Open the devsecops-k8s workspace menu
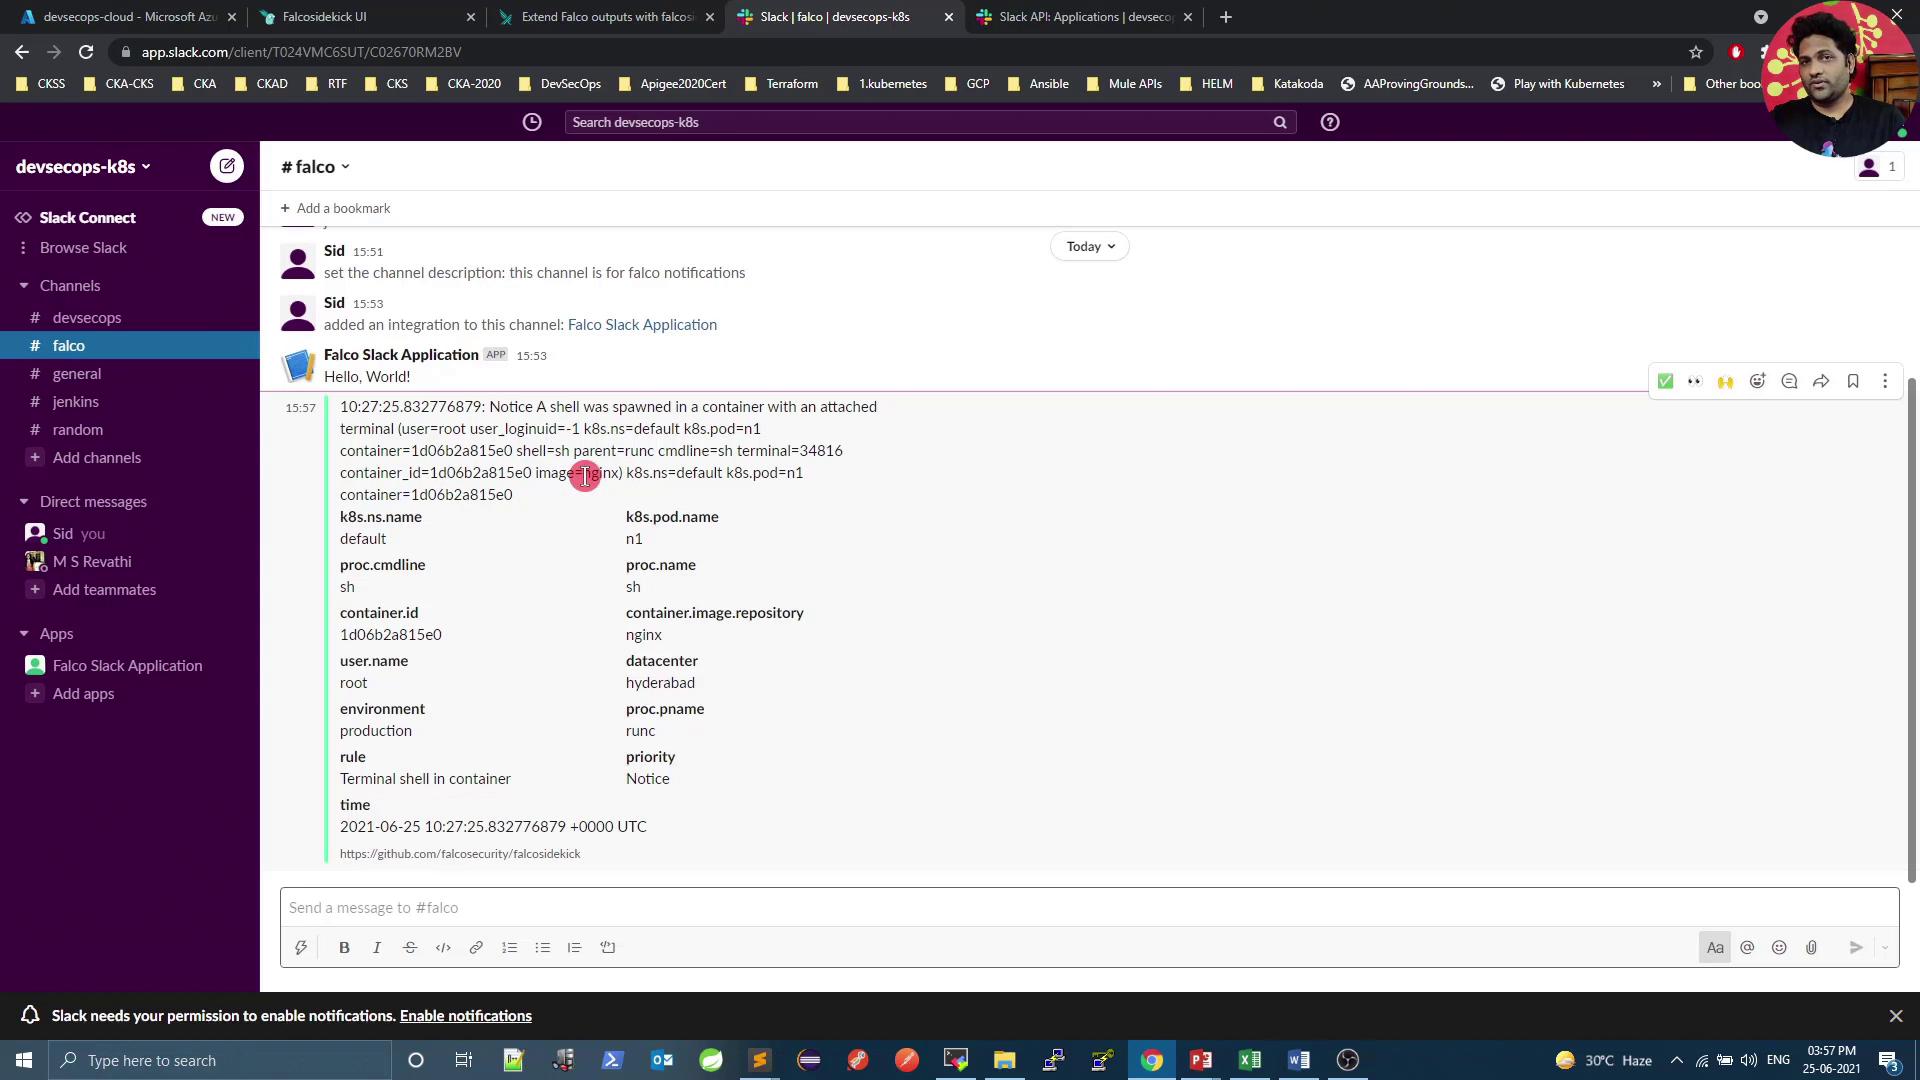 [83, 167]
